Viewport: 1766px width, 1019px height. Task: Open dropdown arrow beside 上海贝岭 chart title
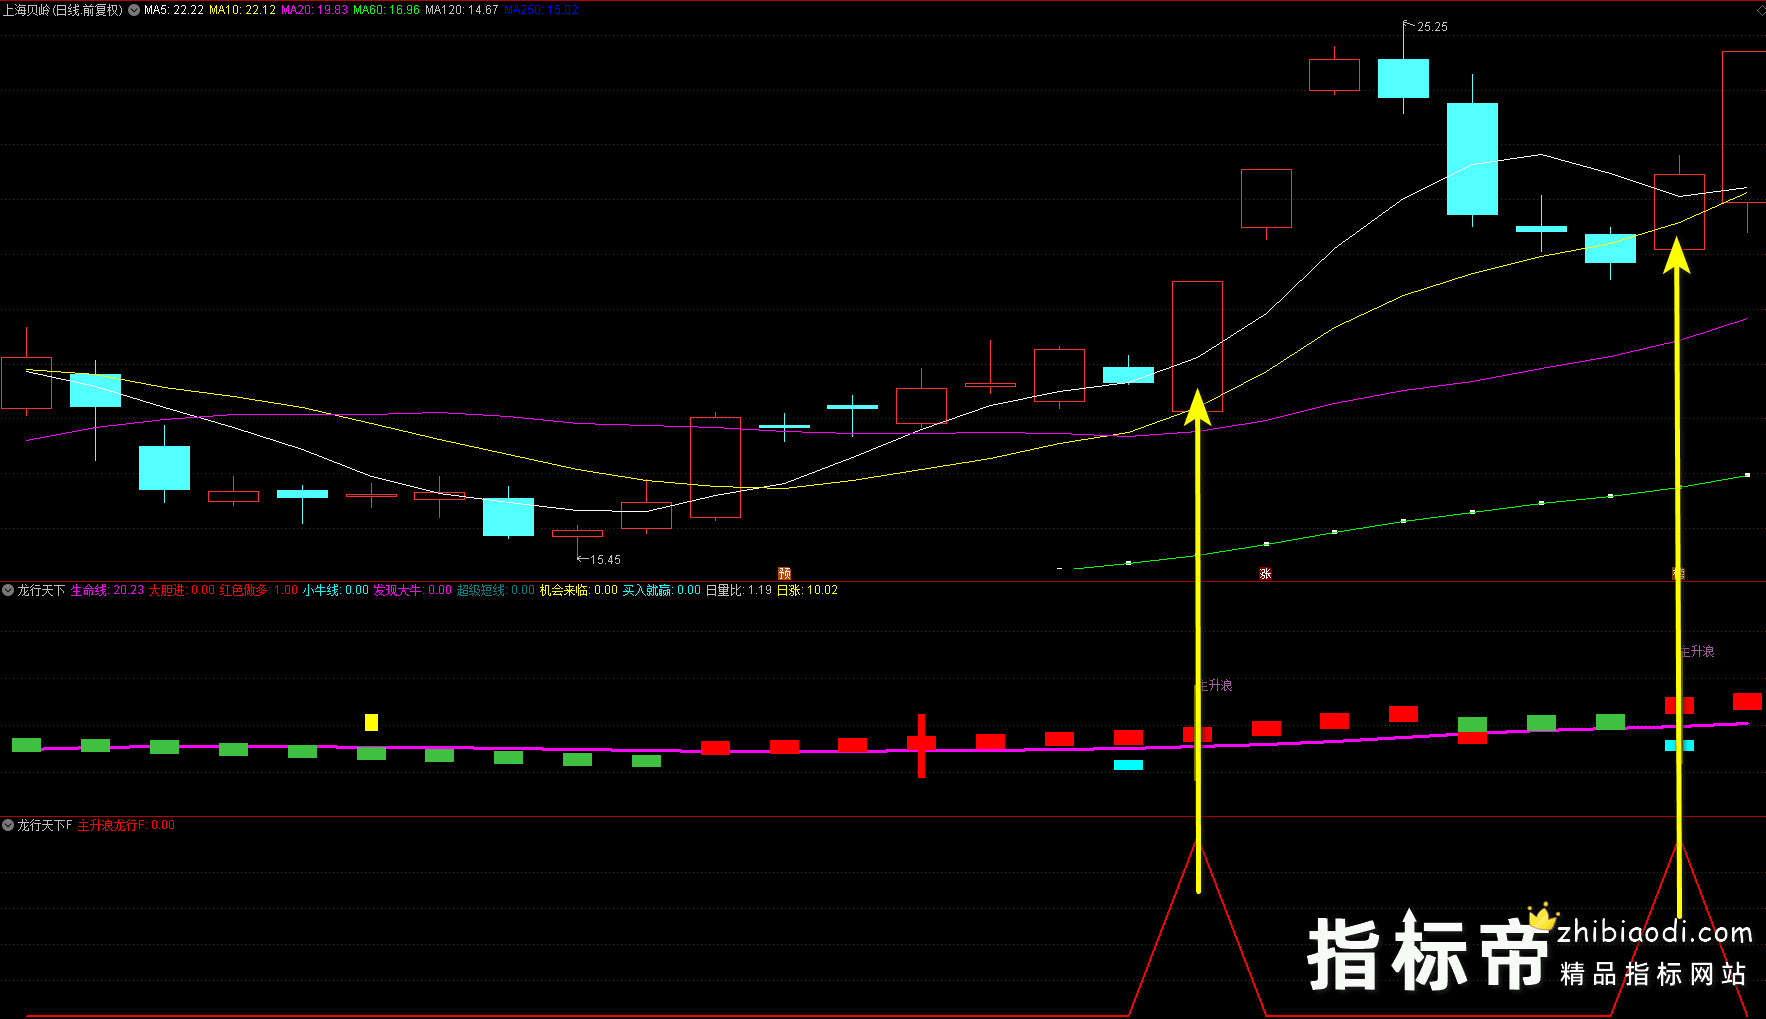pos(134,10)
